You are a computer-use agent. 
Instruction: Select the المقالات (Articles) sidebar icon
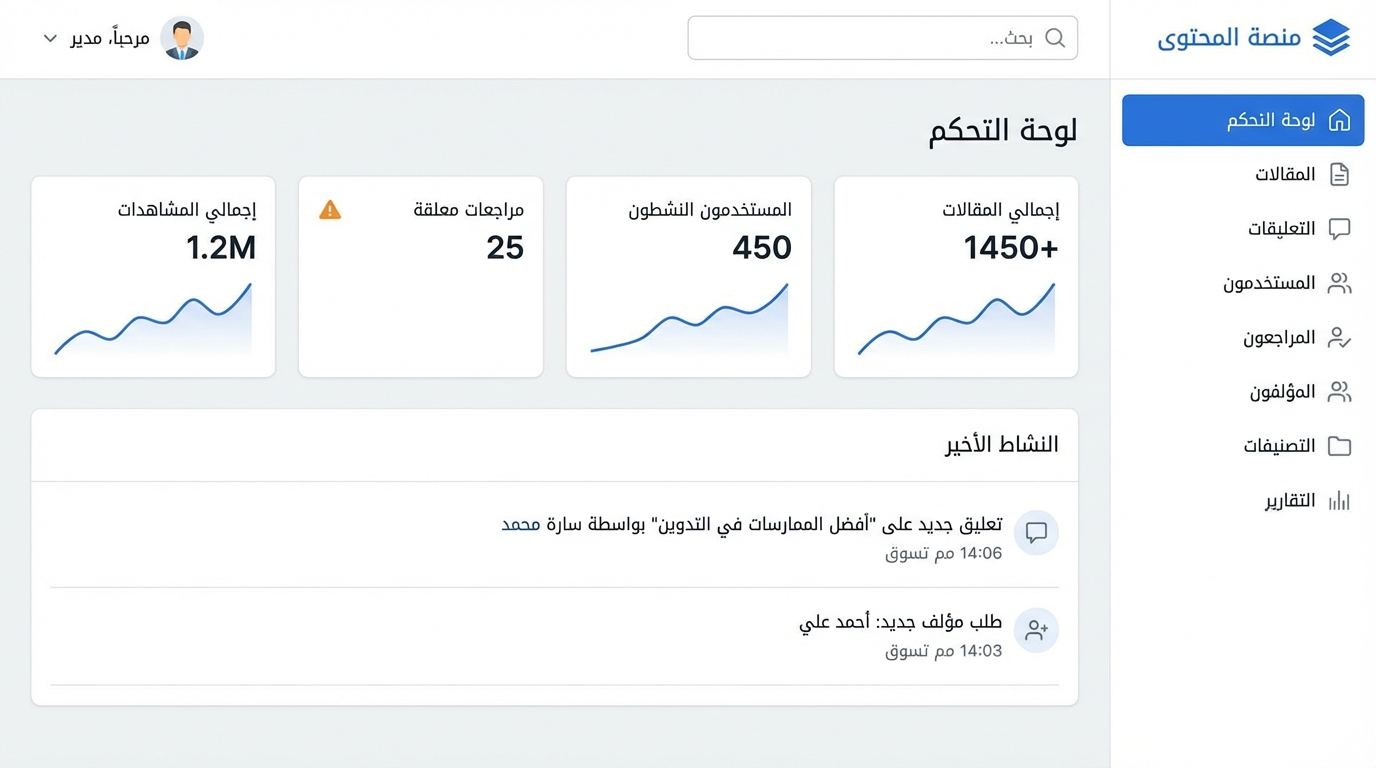(x=1340, y=174)
